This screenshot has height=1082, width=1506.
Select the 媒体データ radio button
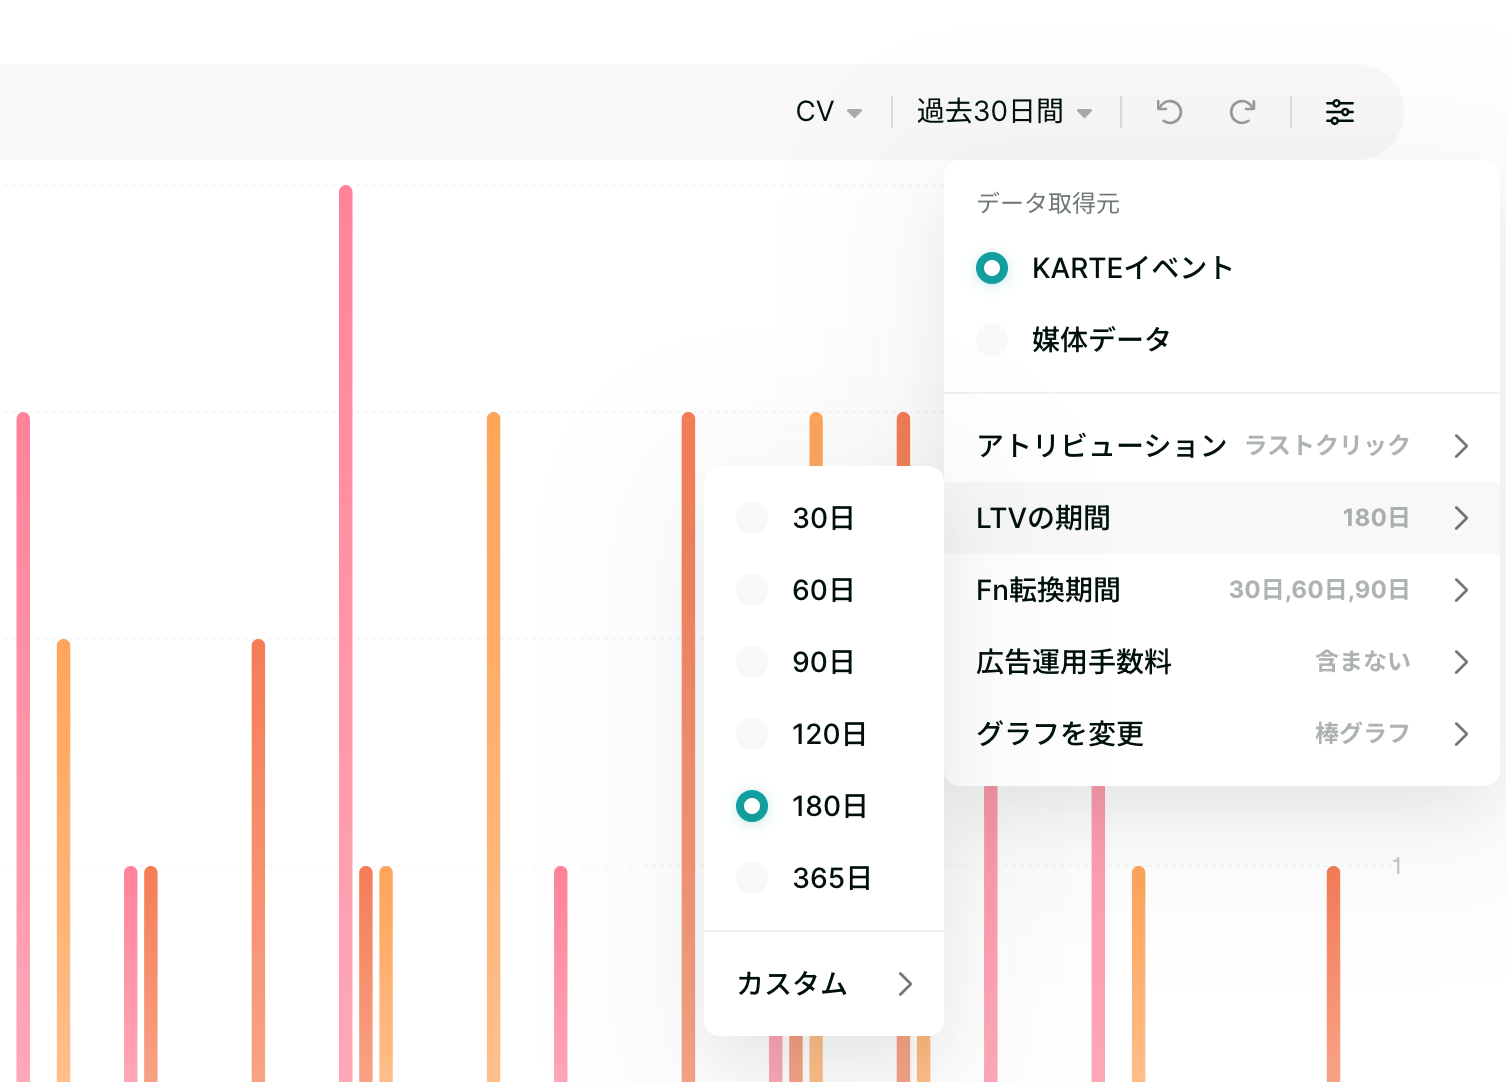[992, 340]
